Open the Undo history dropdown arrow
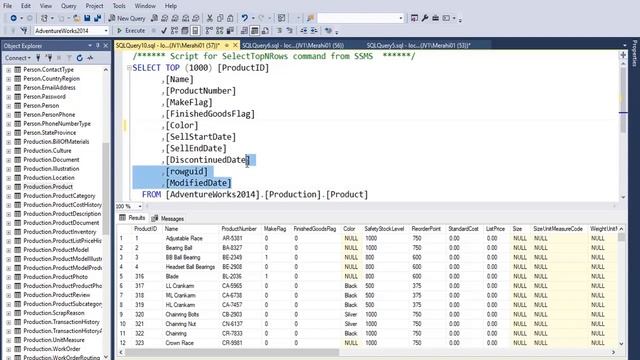 [x=253, y=18]
